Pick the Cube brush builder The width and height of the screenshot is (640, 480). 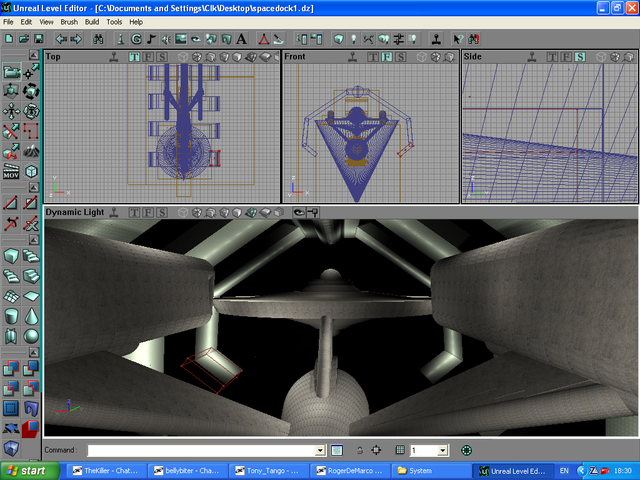pyautogui.click(x=11, y=255)
